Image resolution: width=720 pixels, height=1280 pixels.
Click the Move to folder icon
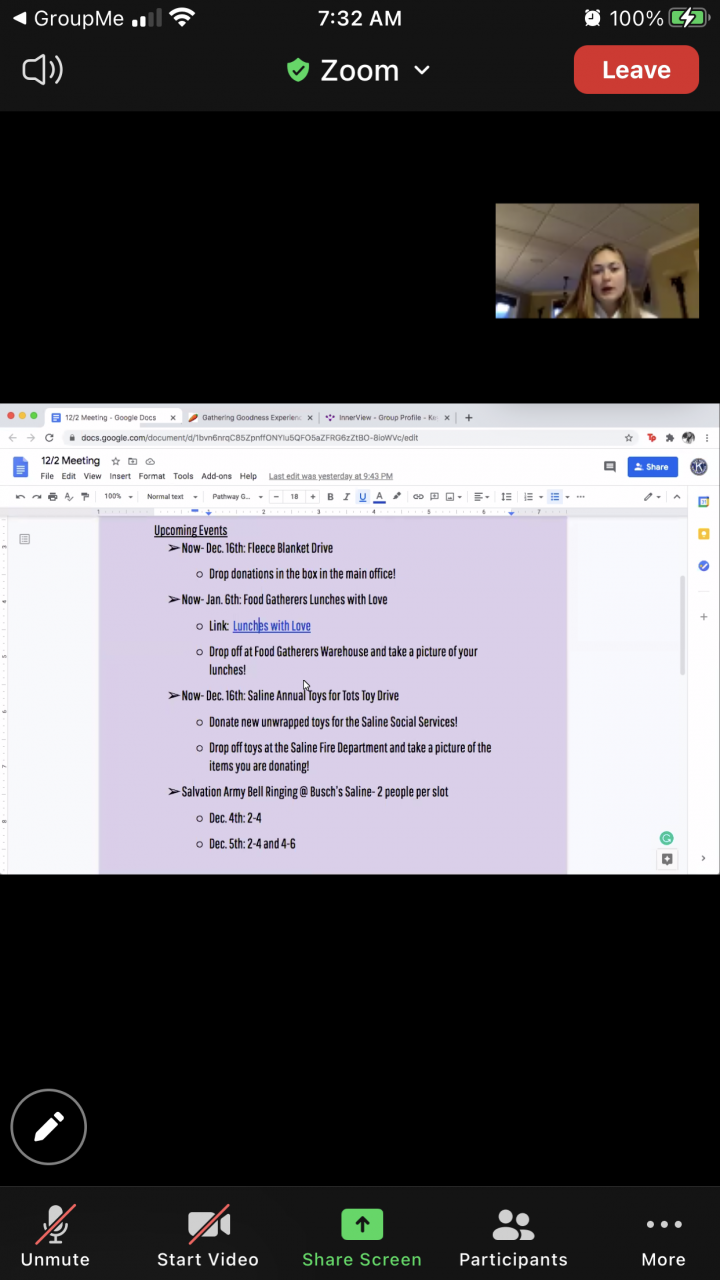point(132,461)
